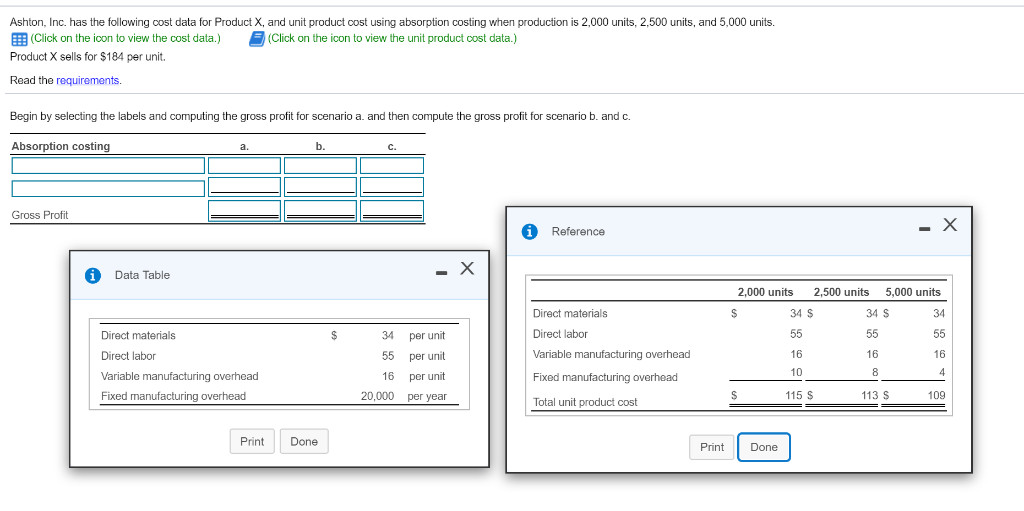Click first row input for scenario a.
The height and width of the screenshot is (511, 1024).
coord(244,165)
